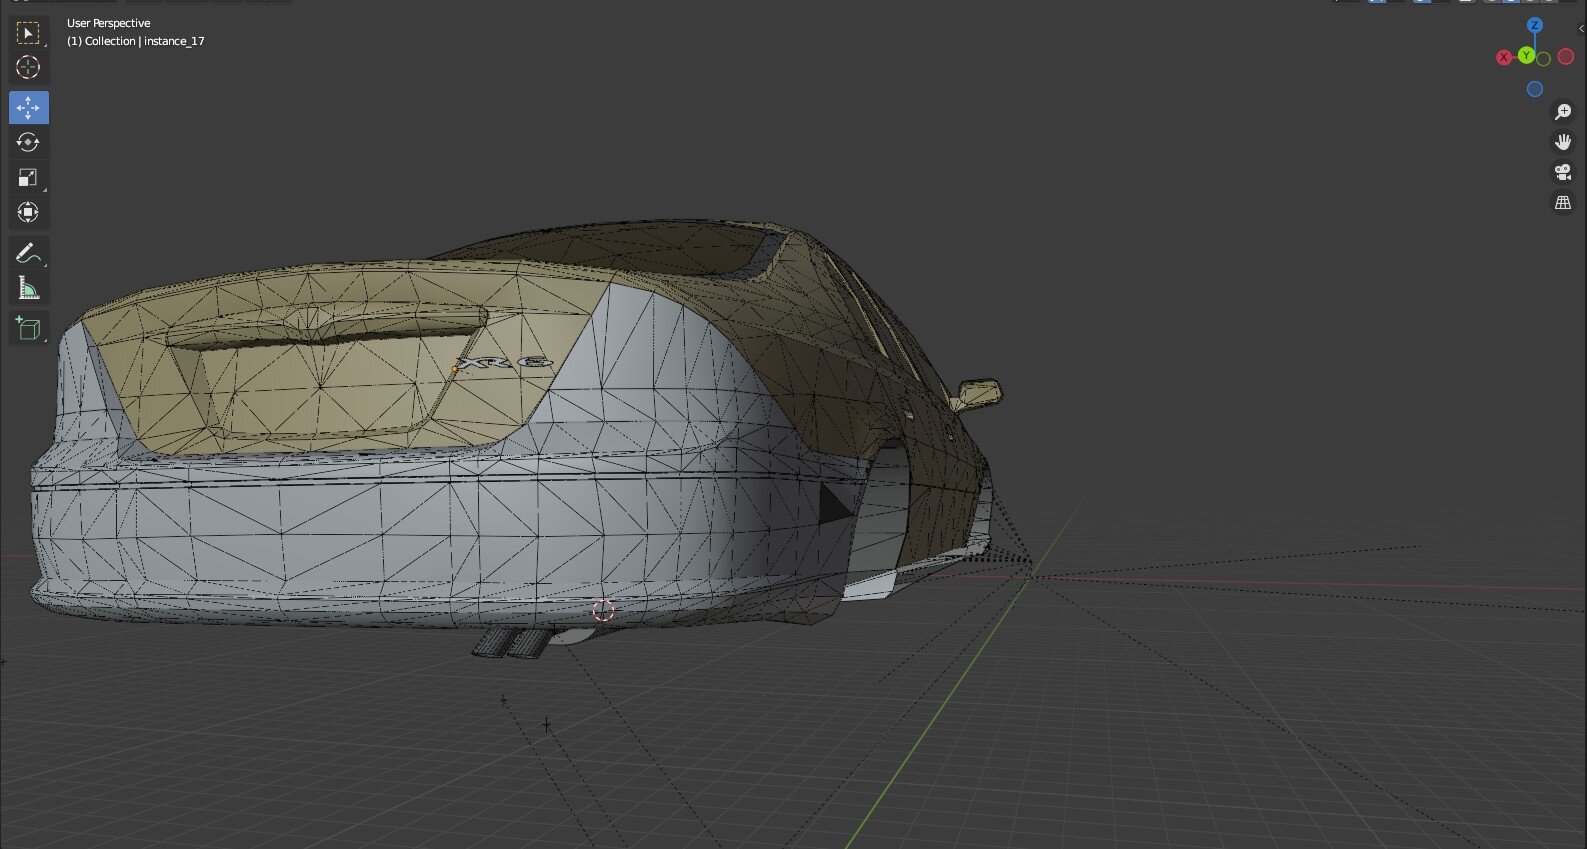Snap view to red X axis

1504,58
